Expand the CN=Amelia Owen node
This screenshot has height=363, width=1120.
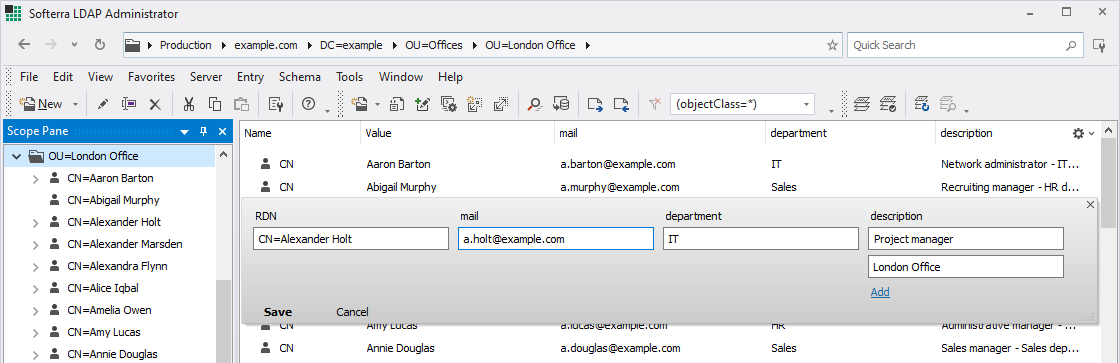(x=36, y=311)
